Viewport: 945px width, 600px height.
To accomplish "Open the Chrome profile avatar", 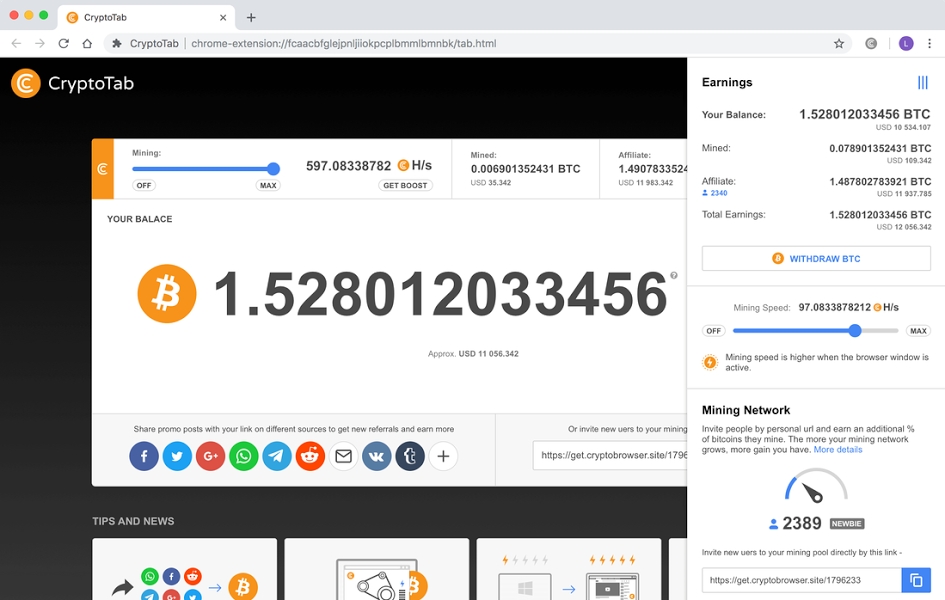I will coord(906,43).
